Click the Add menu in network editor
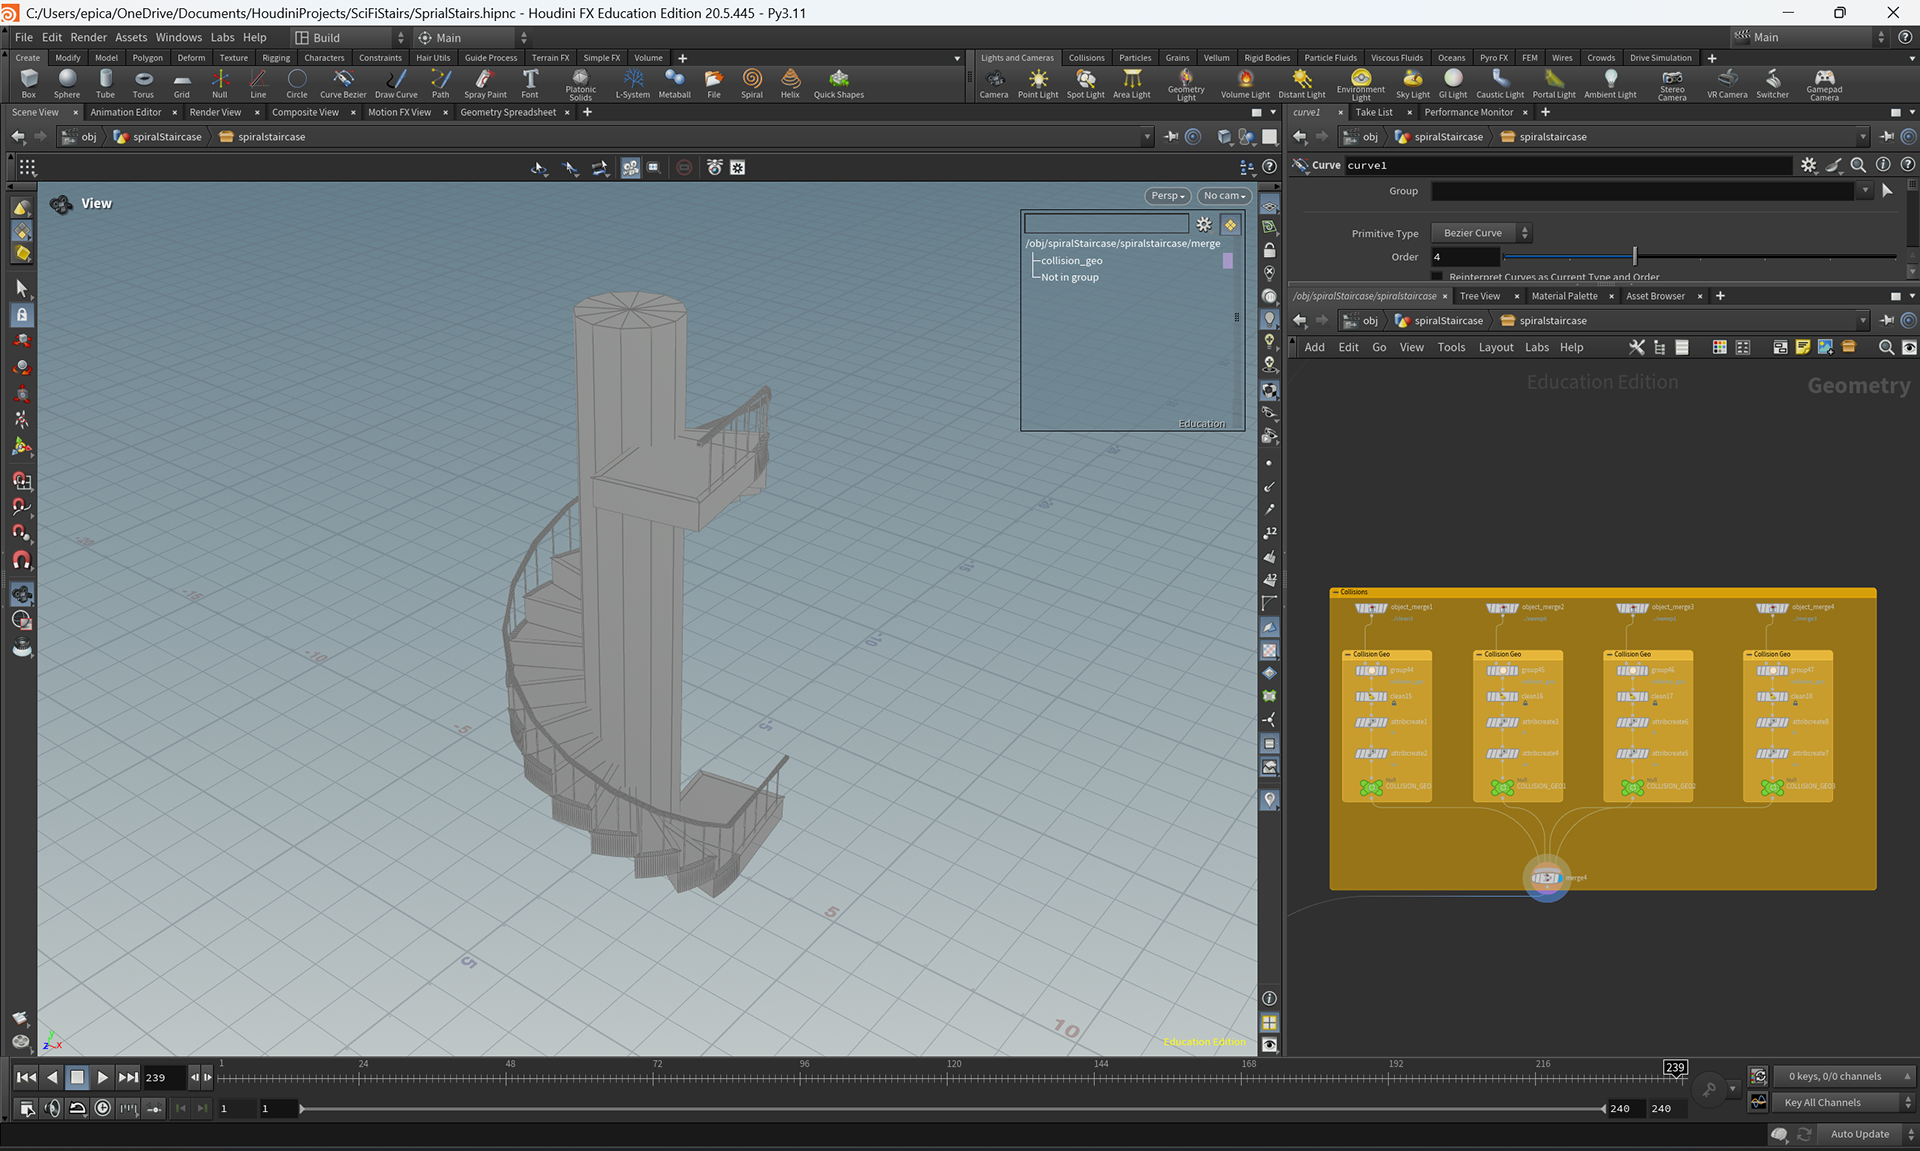 (x=1314, y=347)
